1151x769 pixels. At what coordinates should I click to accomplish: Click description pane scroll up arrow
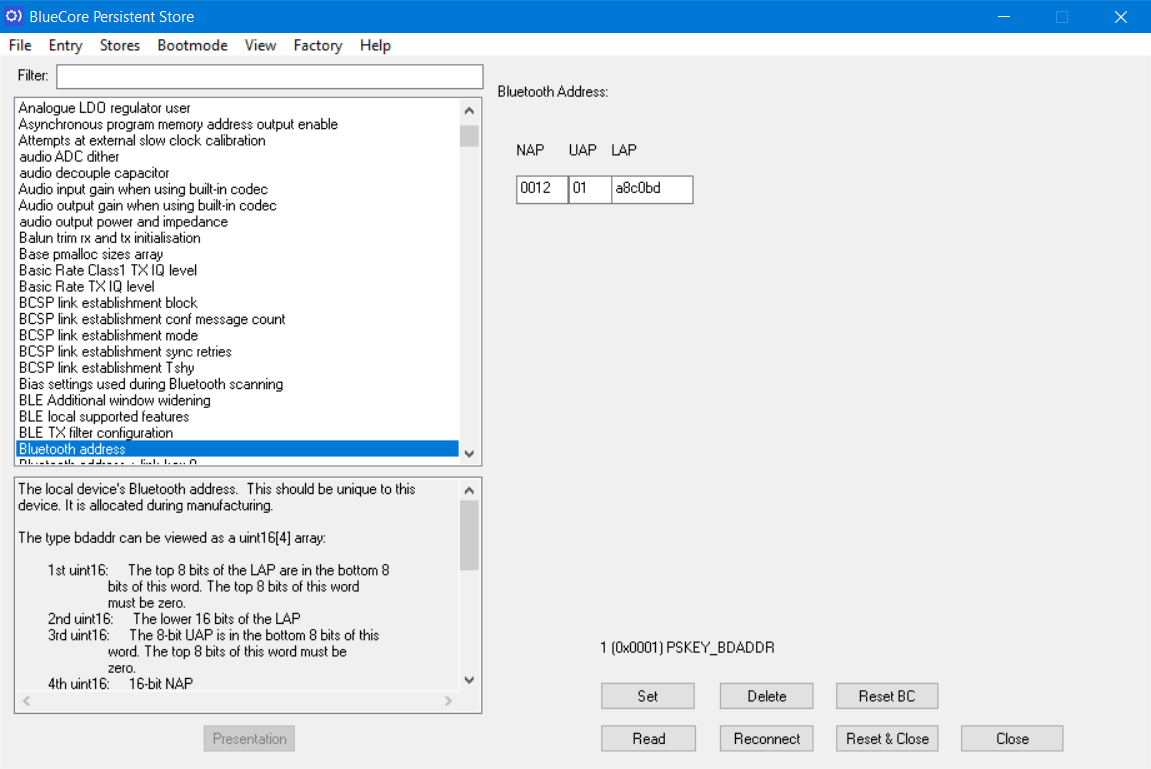[x=469, y=490]
